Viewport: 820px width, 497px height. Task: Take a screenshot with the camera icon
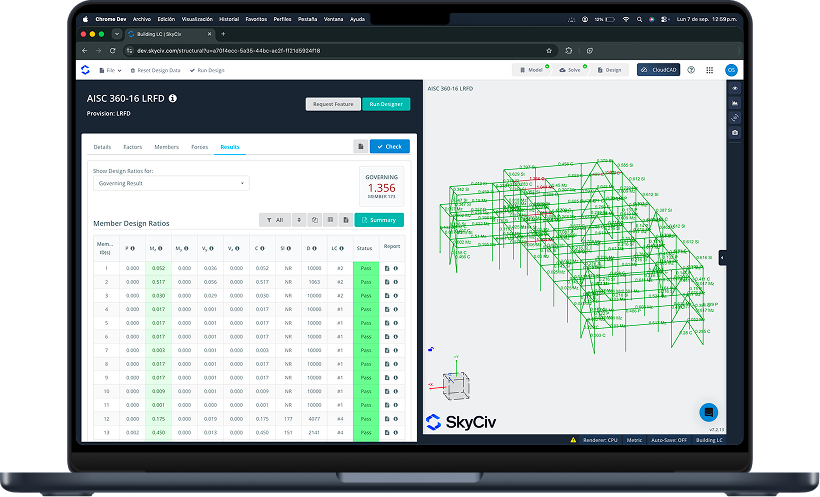[735, 132]
